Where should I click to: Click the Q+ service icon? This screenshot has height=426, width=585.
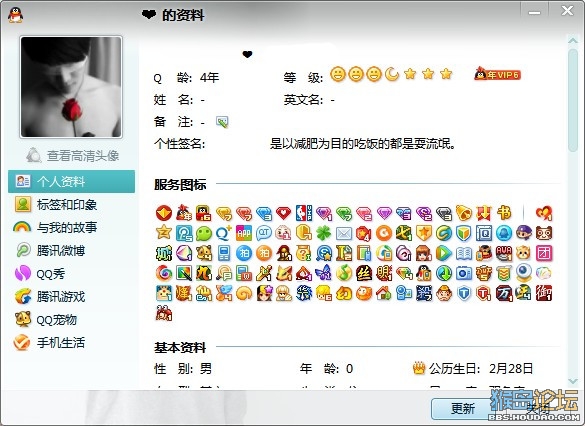(224, 233)
